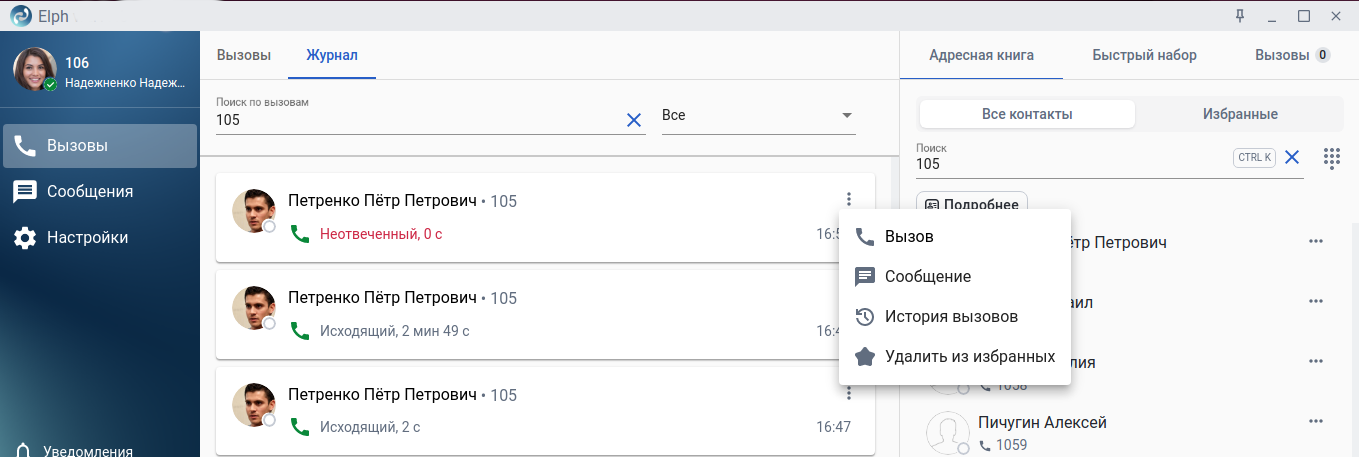
Task: Choose Вызов from the context menu
Action: (908, 237)
